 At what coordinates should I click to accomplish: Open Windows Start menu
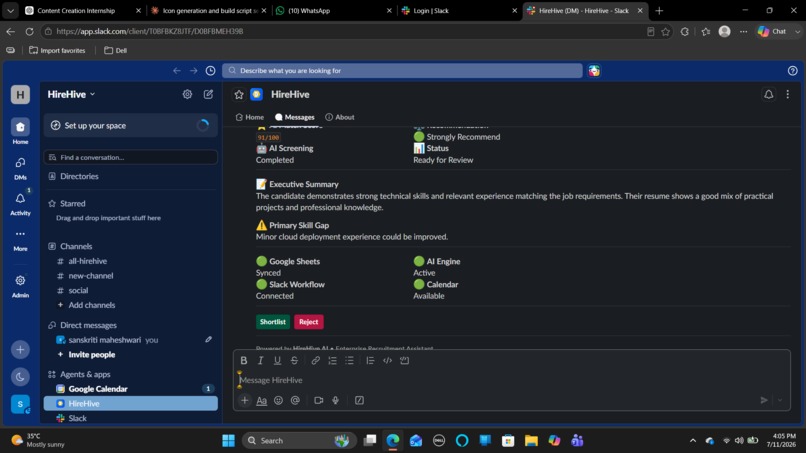(228, 441)
